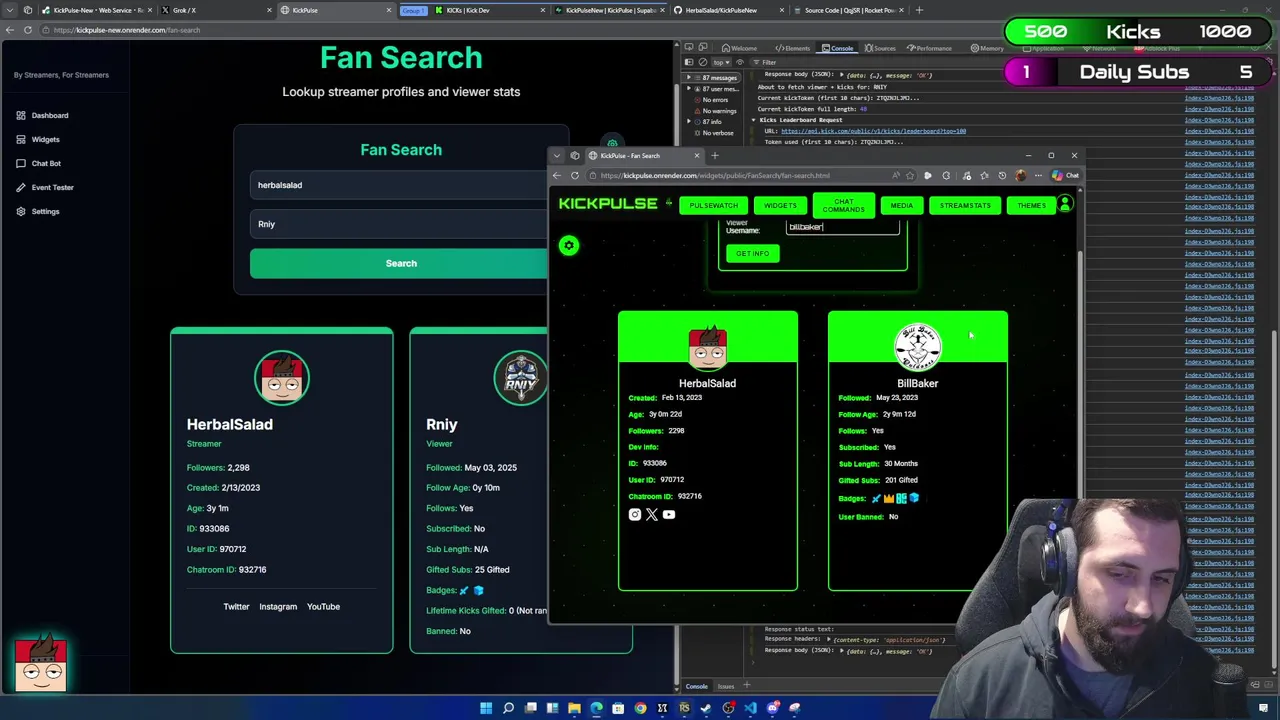Collapse Kicks Leaderboard Request group
The image size is (1280, 720).
click(754, 120)
